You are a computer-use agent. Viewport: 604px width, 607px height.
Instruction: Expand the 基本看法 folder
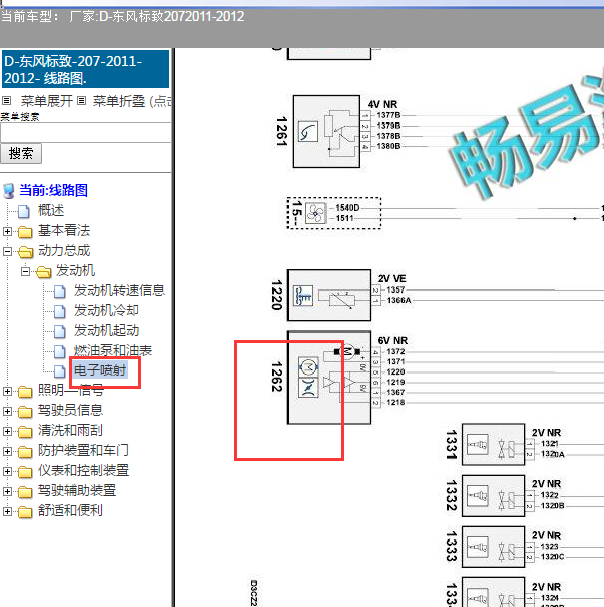pyautogui.click(x=7, y=231)
